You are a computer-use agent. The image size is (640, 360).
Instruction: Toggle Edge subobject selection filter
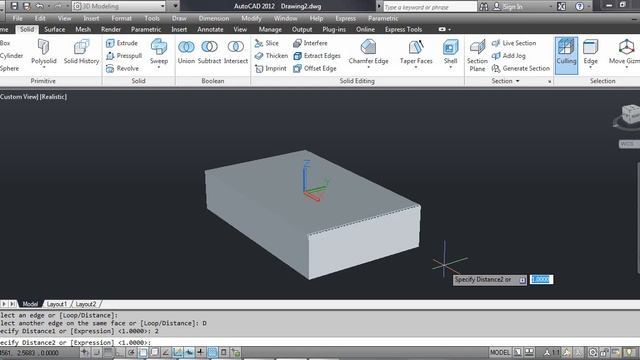590,51
